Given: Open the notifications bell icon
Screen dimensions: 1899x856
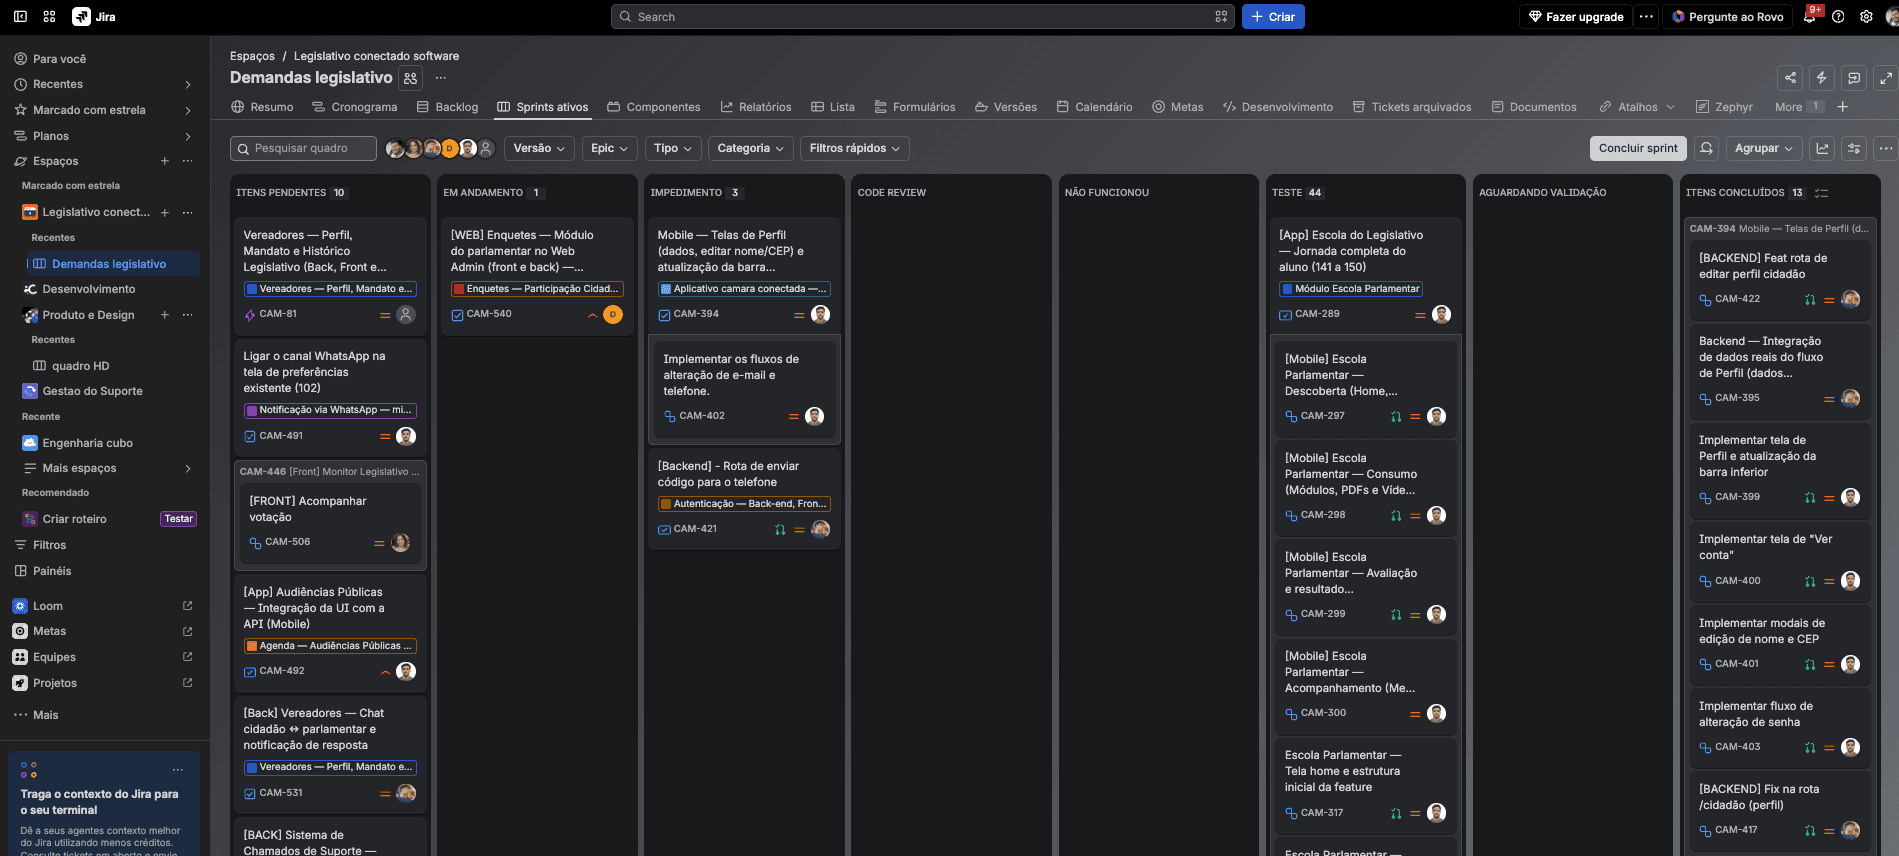Looking at the screenshot, I should [1809, 17].
